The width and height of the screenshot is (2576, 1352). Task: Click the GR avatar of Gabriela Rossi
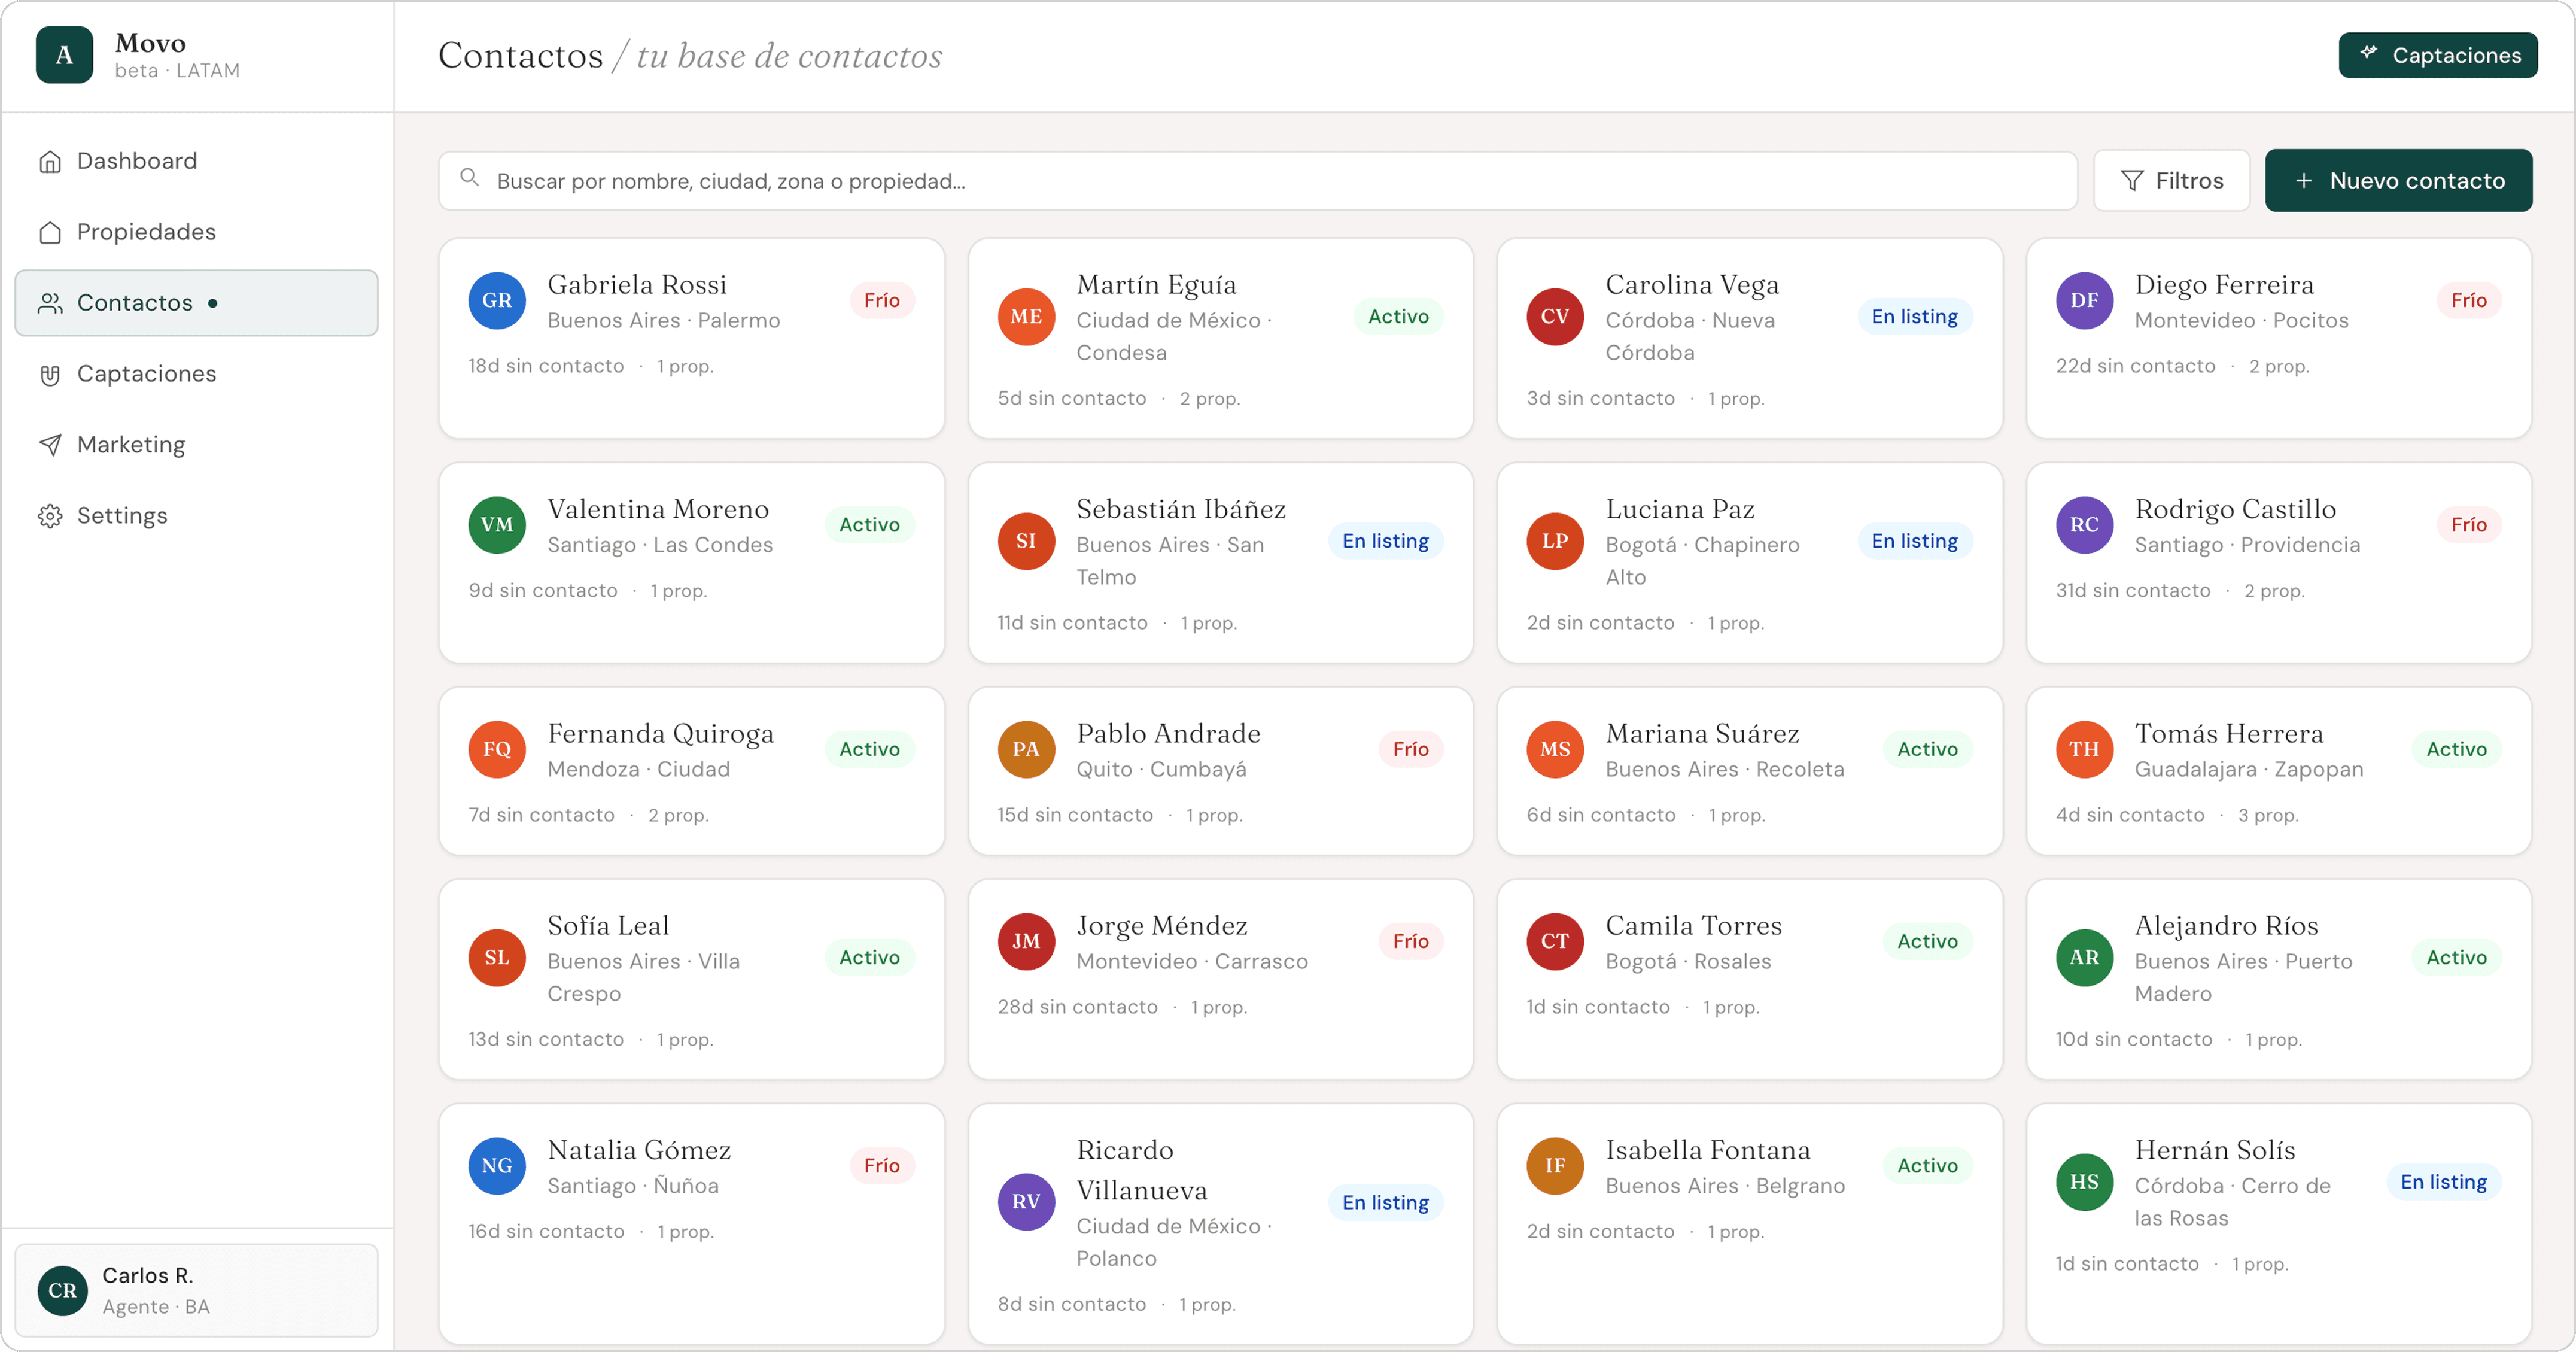497,300
